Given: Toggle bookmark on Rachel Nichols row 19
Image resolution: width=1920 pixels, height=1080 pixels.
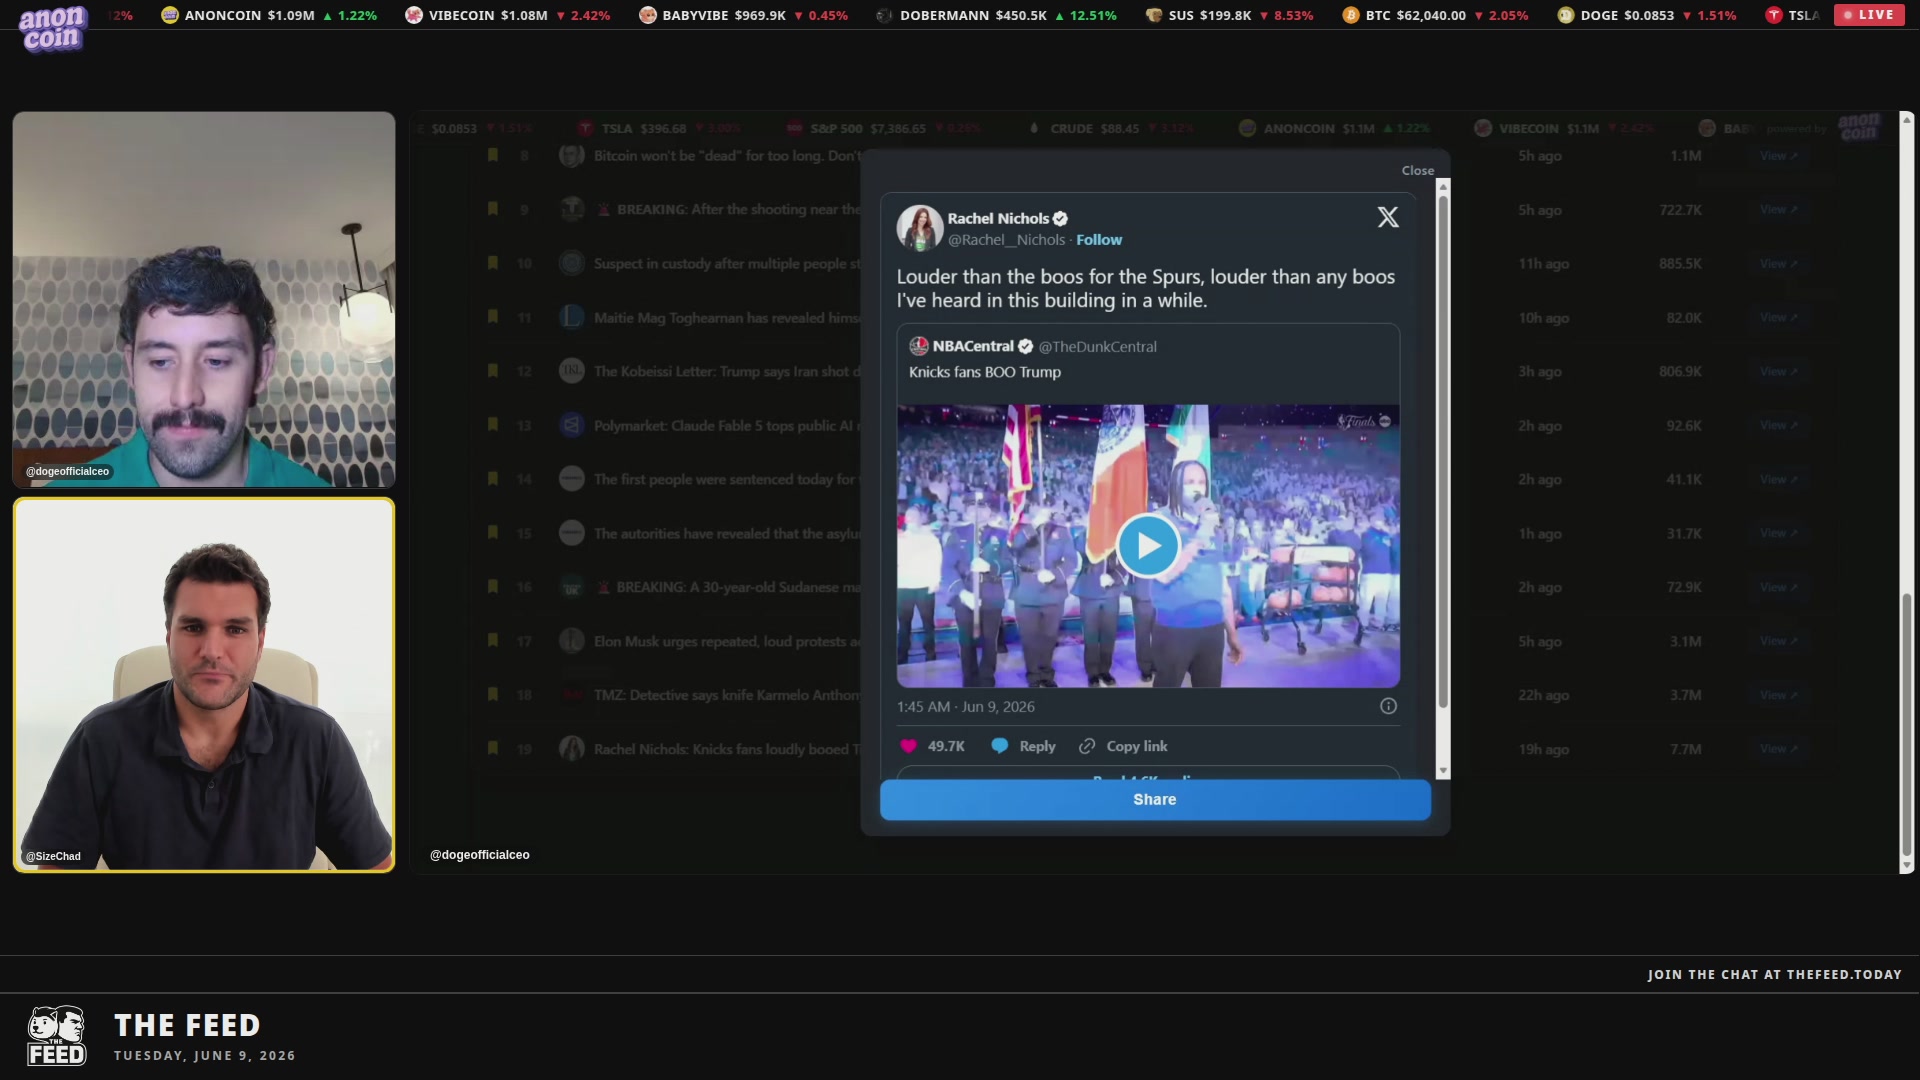Looking at the screenshot, I should (x=493, y=748).
